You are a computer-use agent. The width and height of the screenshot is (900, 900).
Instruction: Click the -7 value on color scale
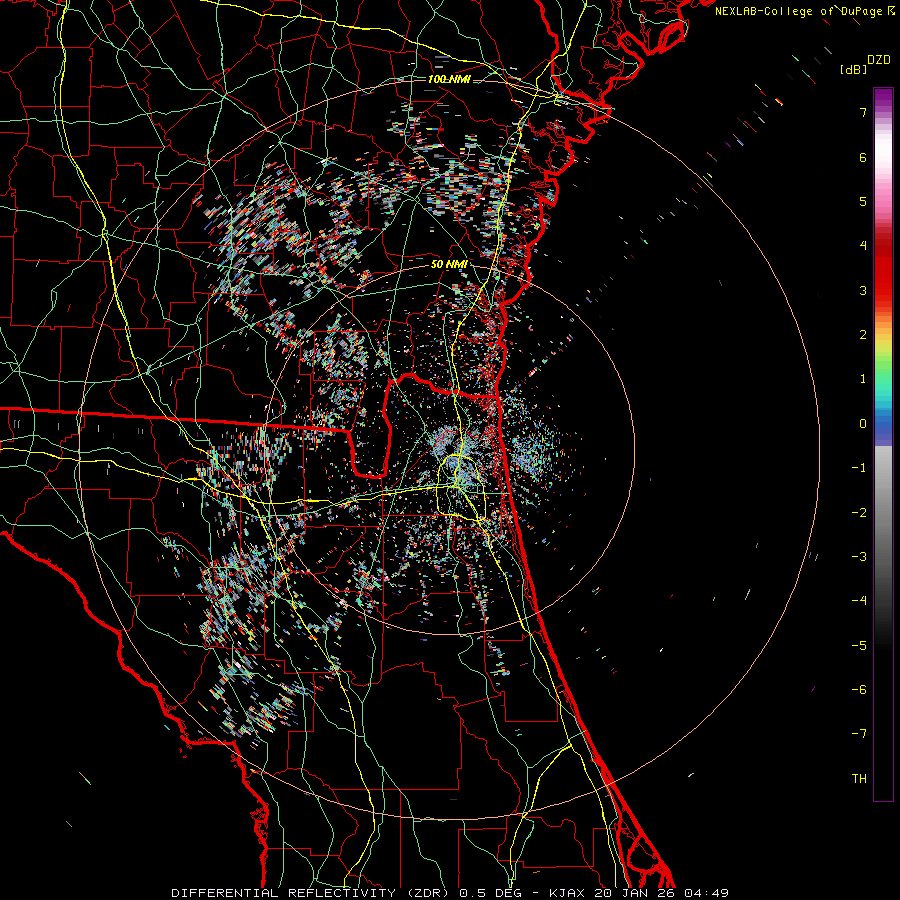(859, 734)
